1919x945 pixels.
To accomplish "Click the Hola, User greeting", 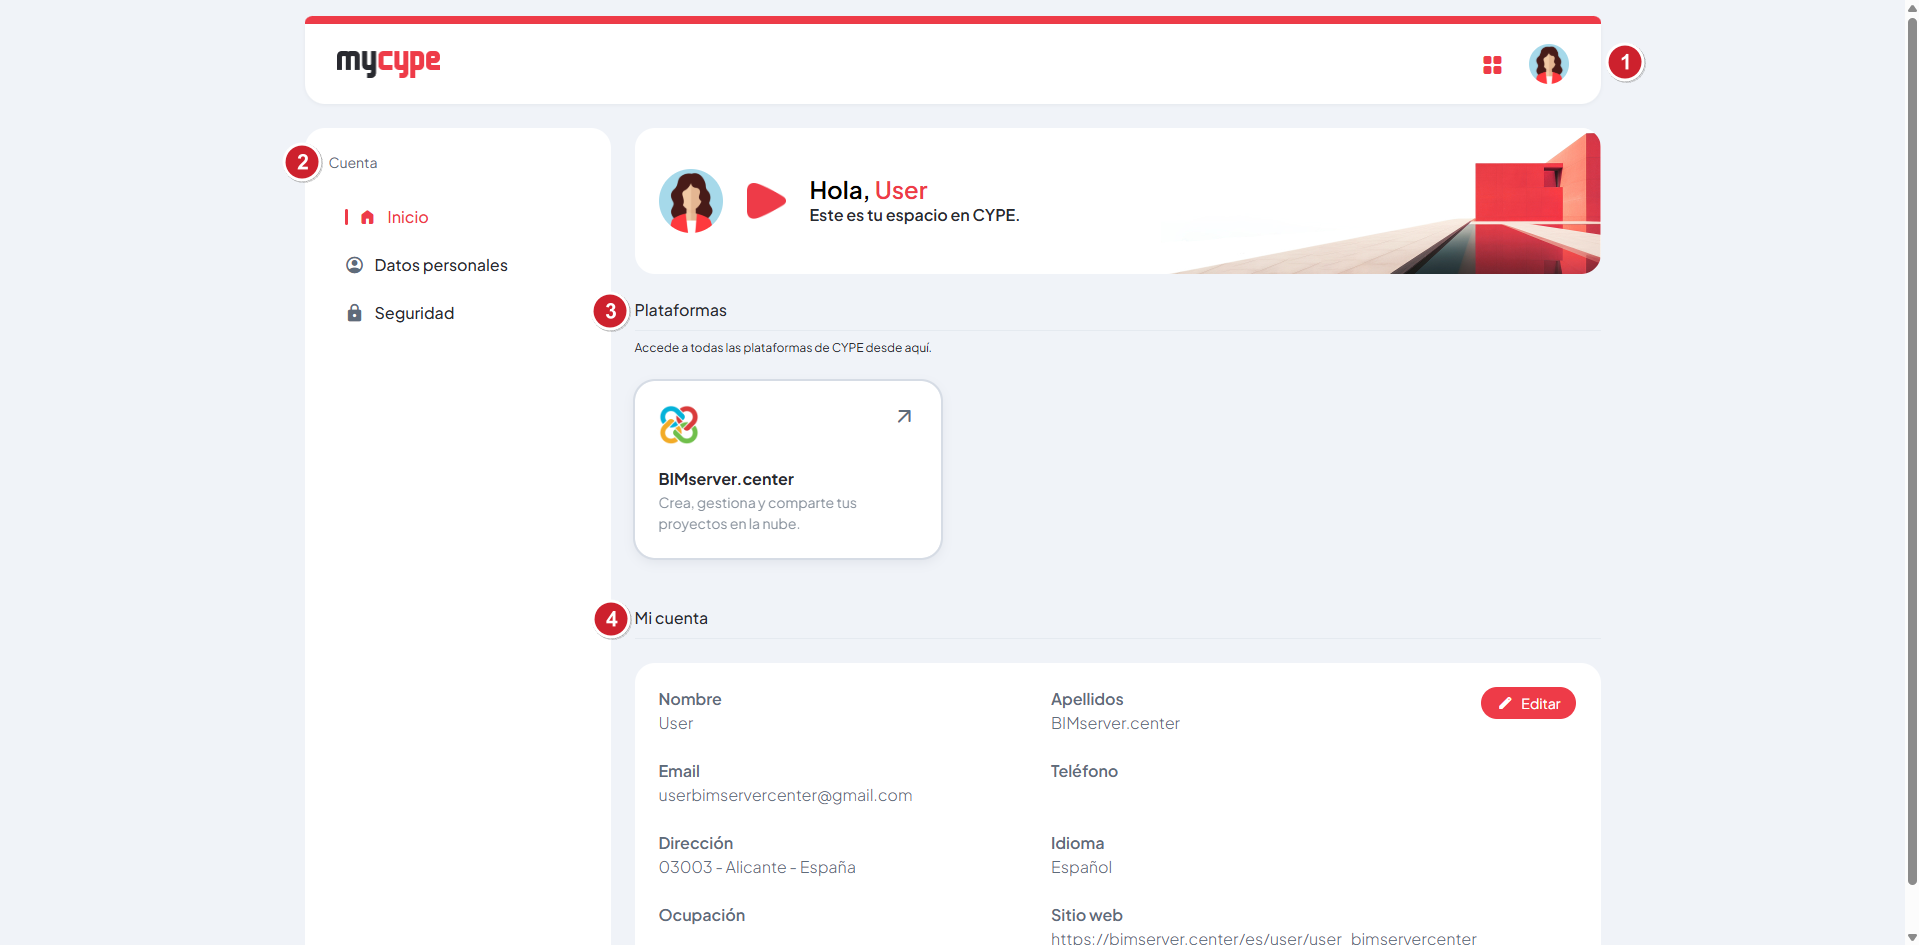I will click(x=868, y=190).
